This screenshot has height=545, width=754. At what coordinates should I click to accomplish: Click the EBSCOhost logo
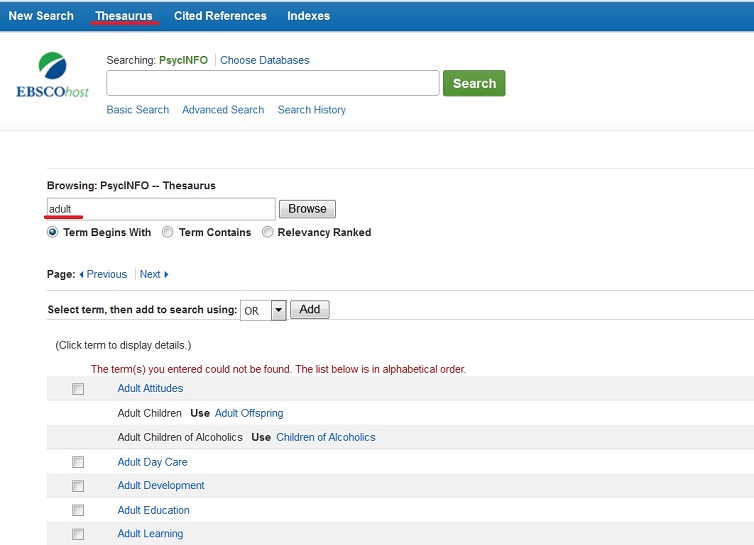pyautogui.click(x=52, y=75)
